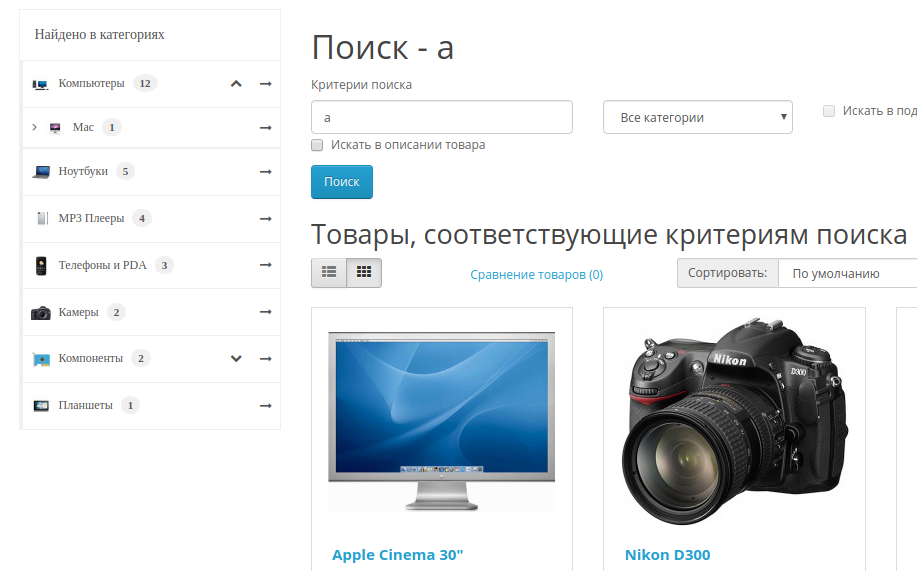Click the Телефоны и PDA phone icon
The width and height of the screenshot is (917, 571).
pyautogui.click(x=41, y=266)
